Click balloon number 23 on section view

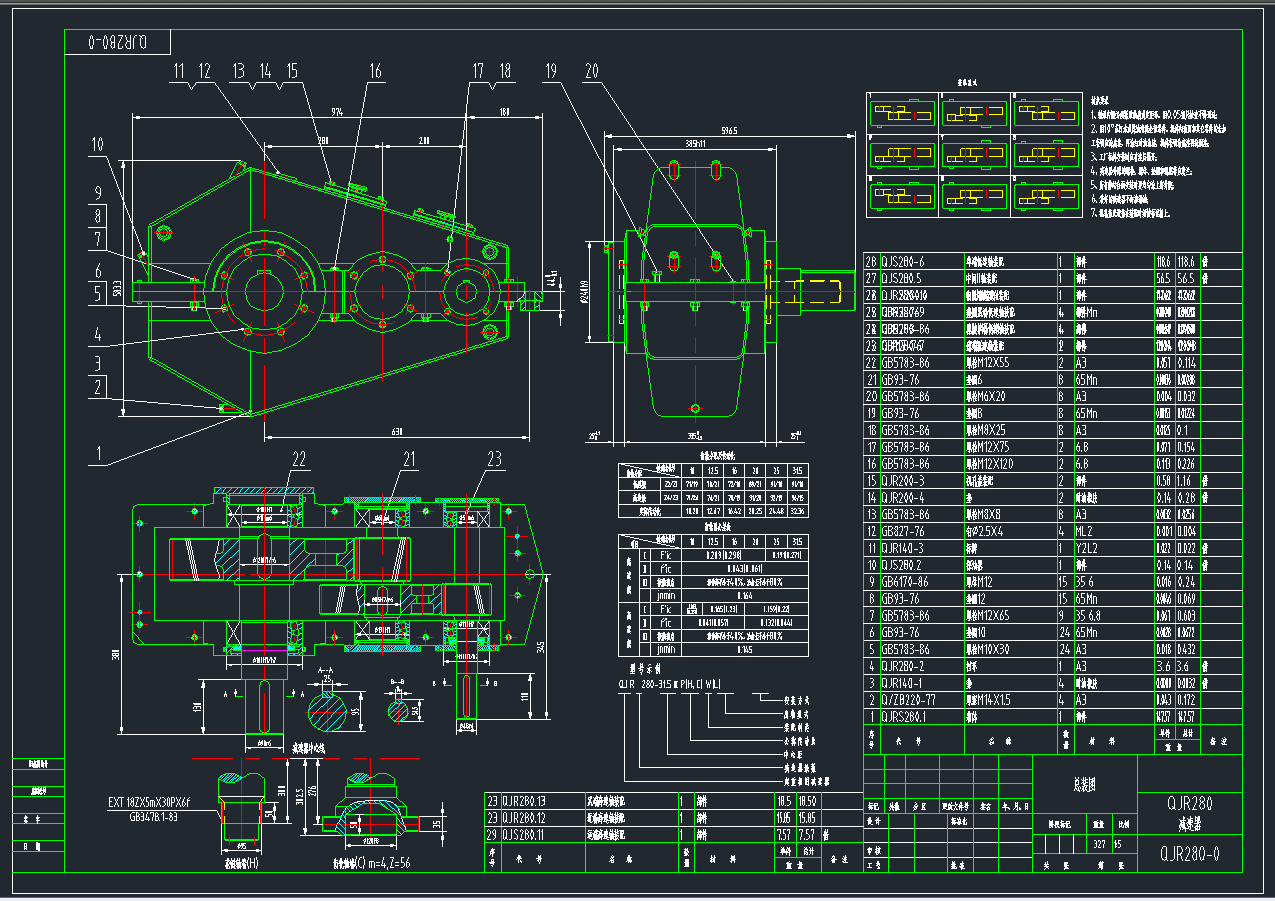pos(494,459)
